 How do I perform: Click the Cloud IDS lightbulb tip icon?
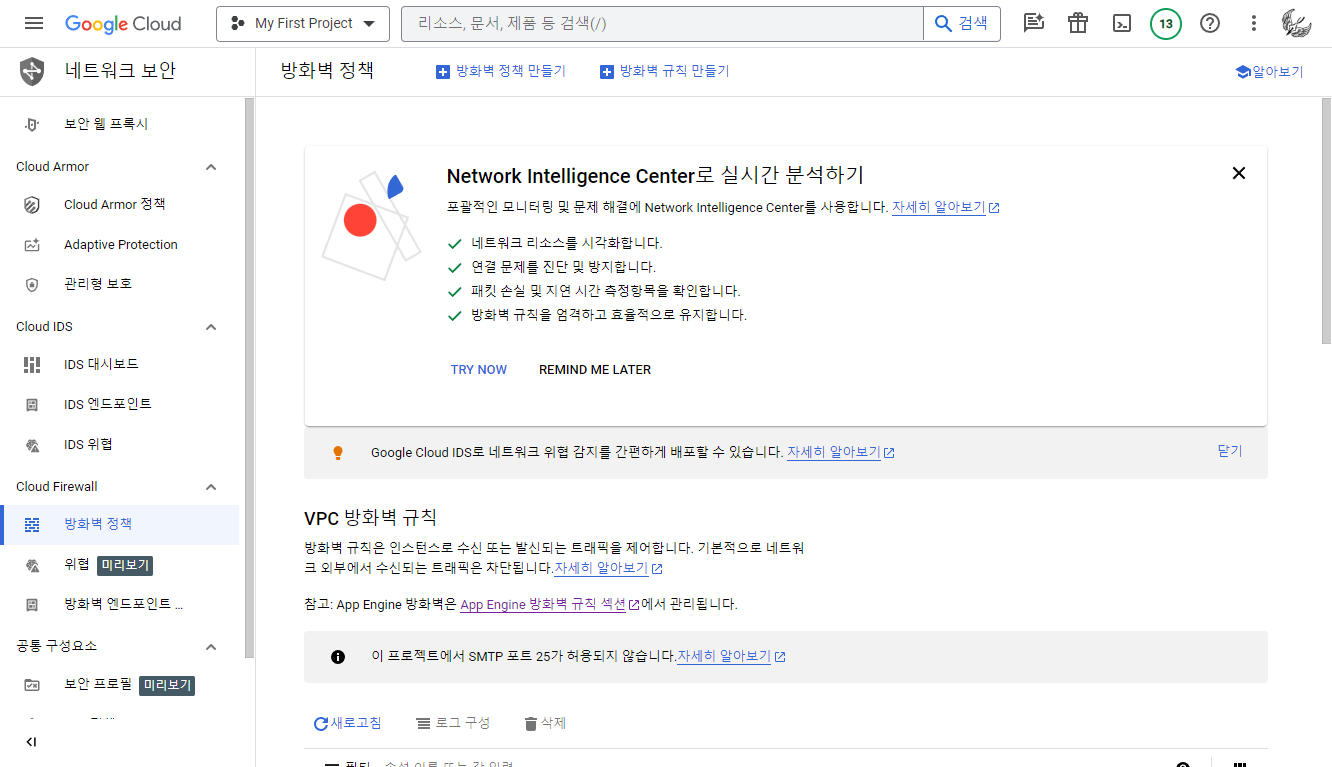click(338, 453)
